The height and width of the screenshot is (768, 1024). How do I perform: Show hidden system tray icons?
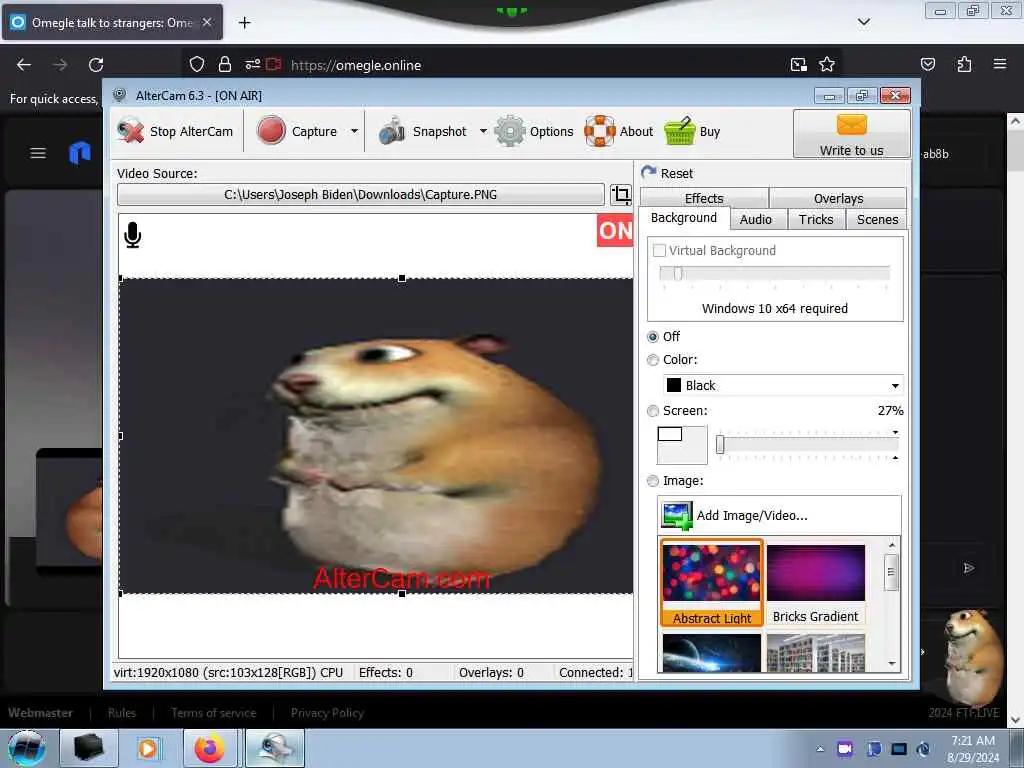820,749
